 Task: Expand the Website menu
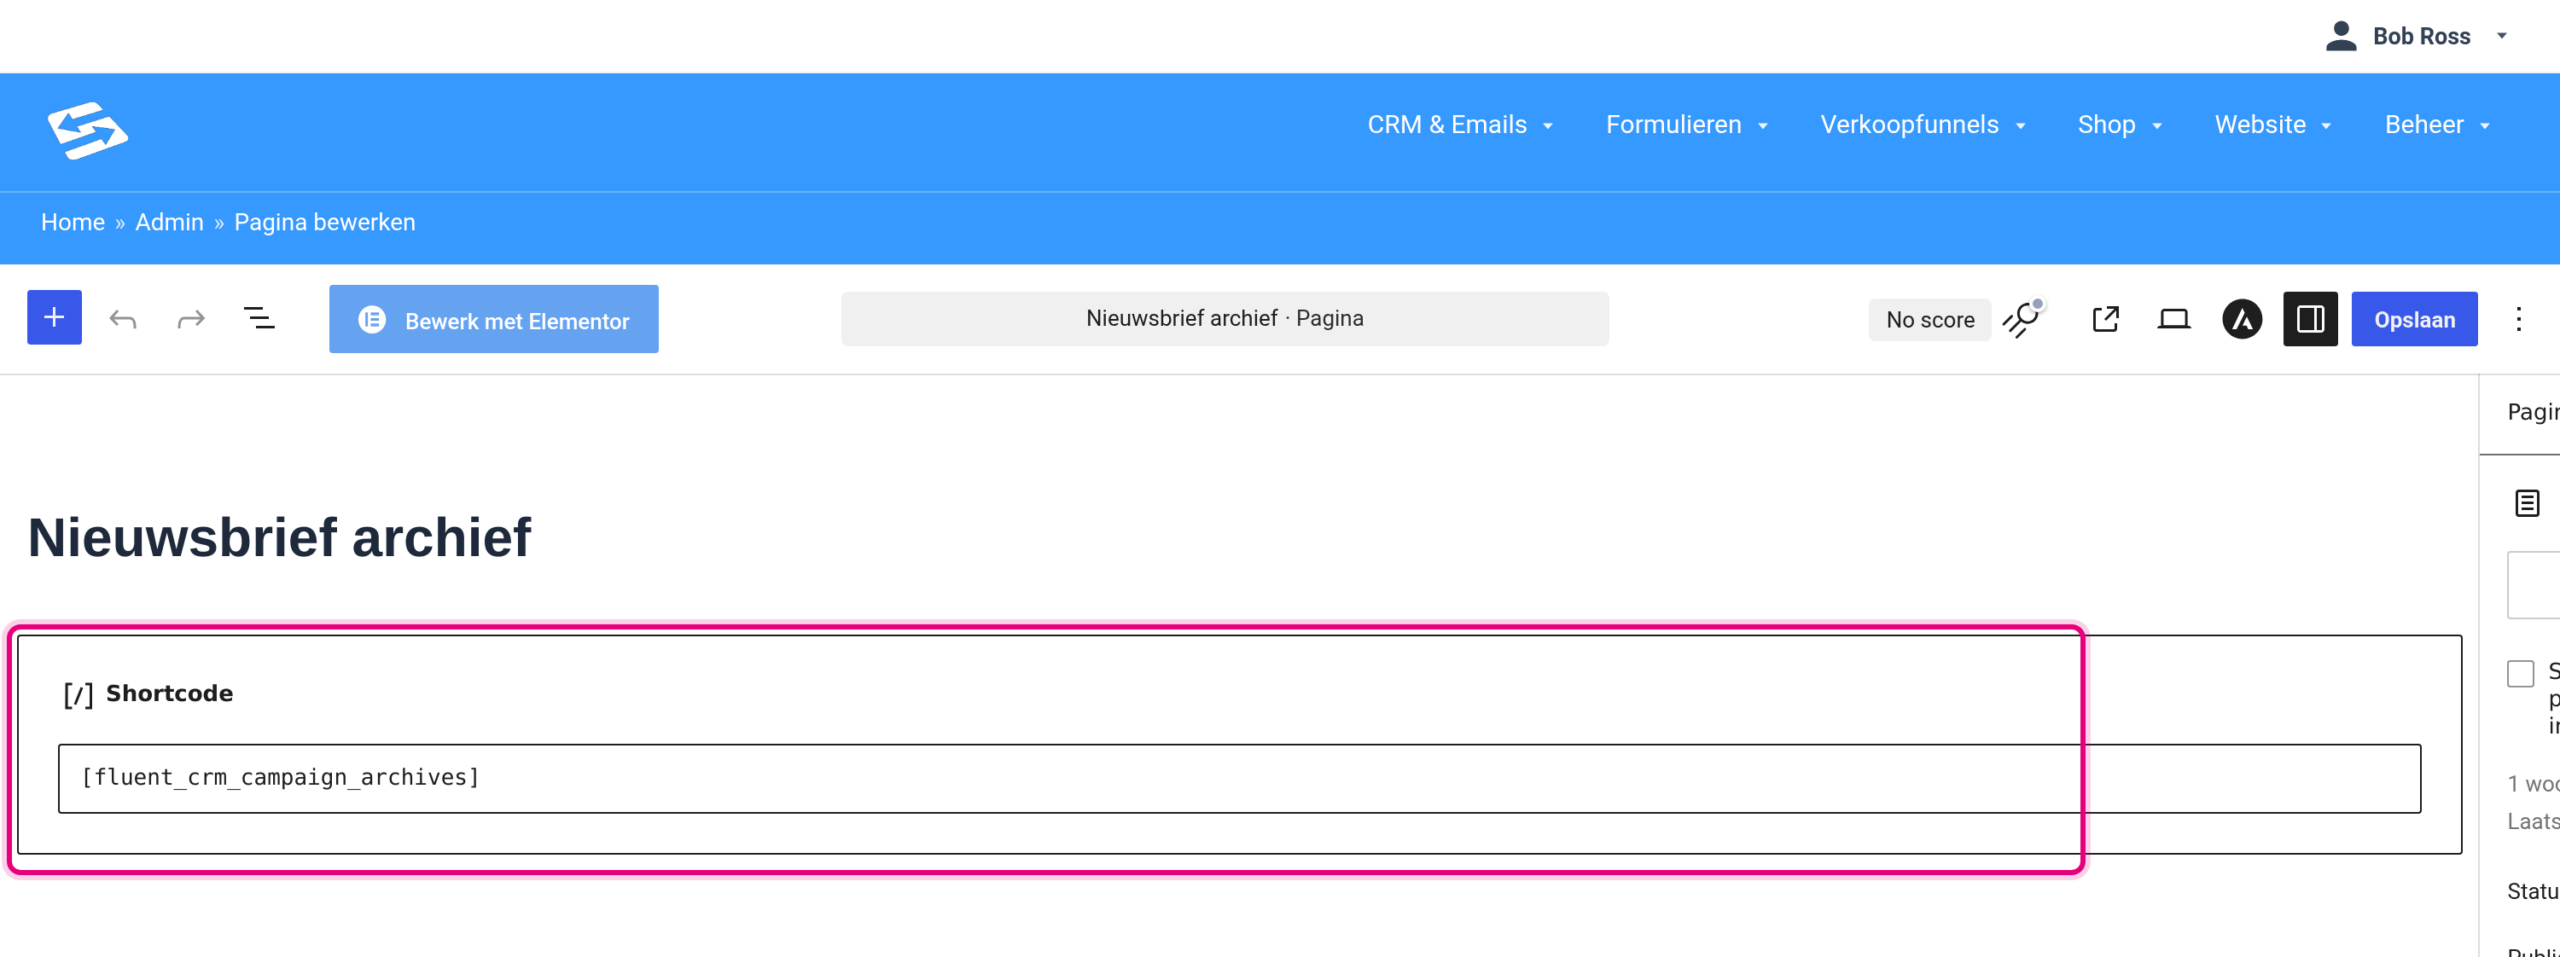(2272, 125)
